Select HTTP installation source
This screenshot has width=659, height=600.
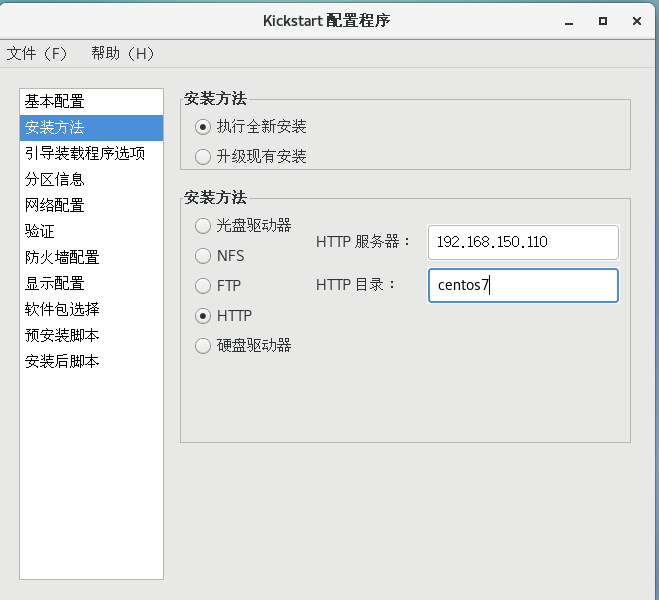coord(203,316)
